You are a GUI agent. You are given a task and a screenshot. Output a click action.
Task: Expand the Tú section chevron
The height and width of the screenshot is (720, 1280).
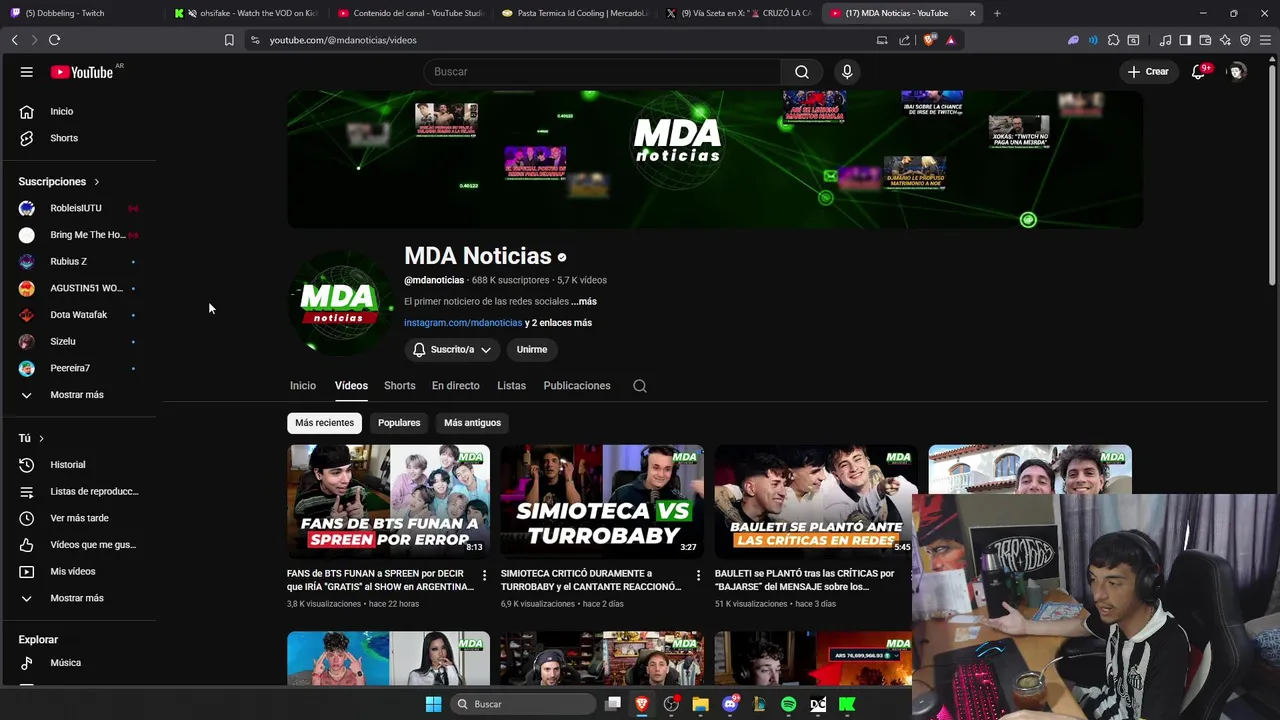(41, 438)
